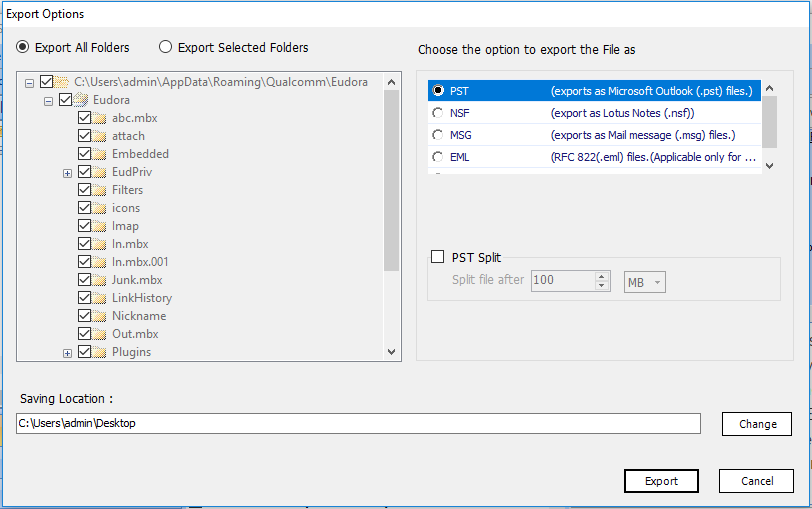
Task: Click the LinkHistory folder icon
Action: tap(100, 298)
